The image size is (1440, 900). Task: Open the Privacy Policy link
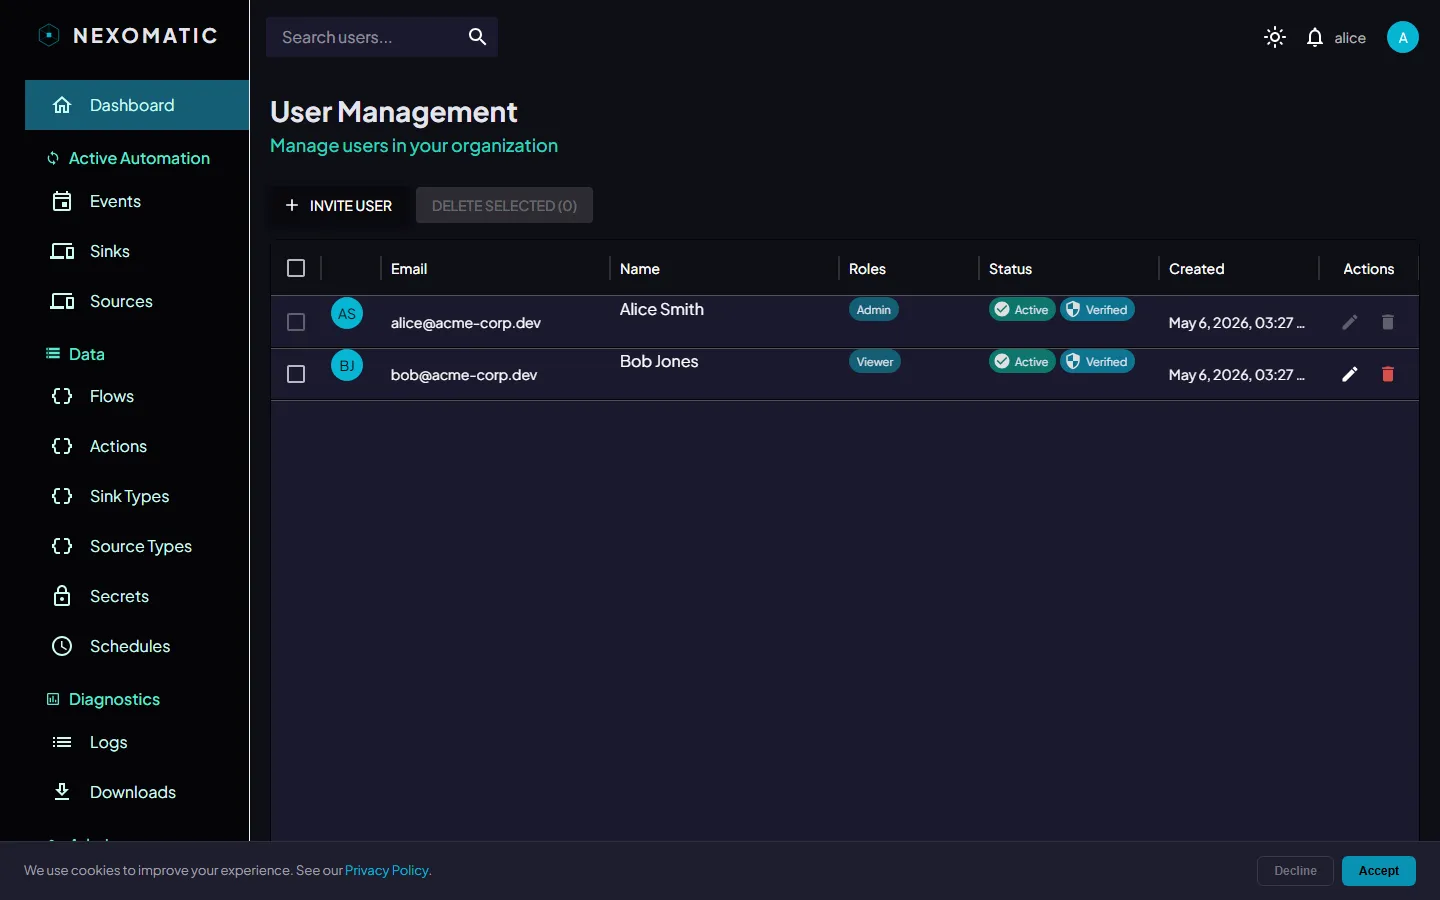pos(388,871)
